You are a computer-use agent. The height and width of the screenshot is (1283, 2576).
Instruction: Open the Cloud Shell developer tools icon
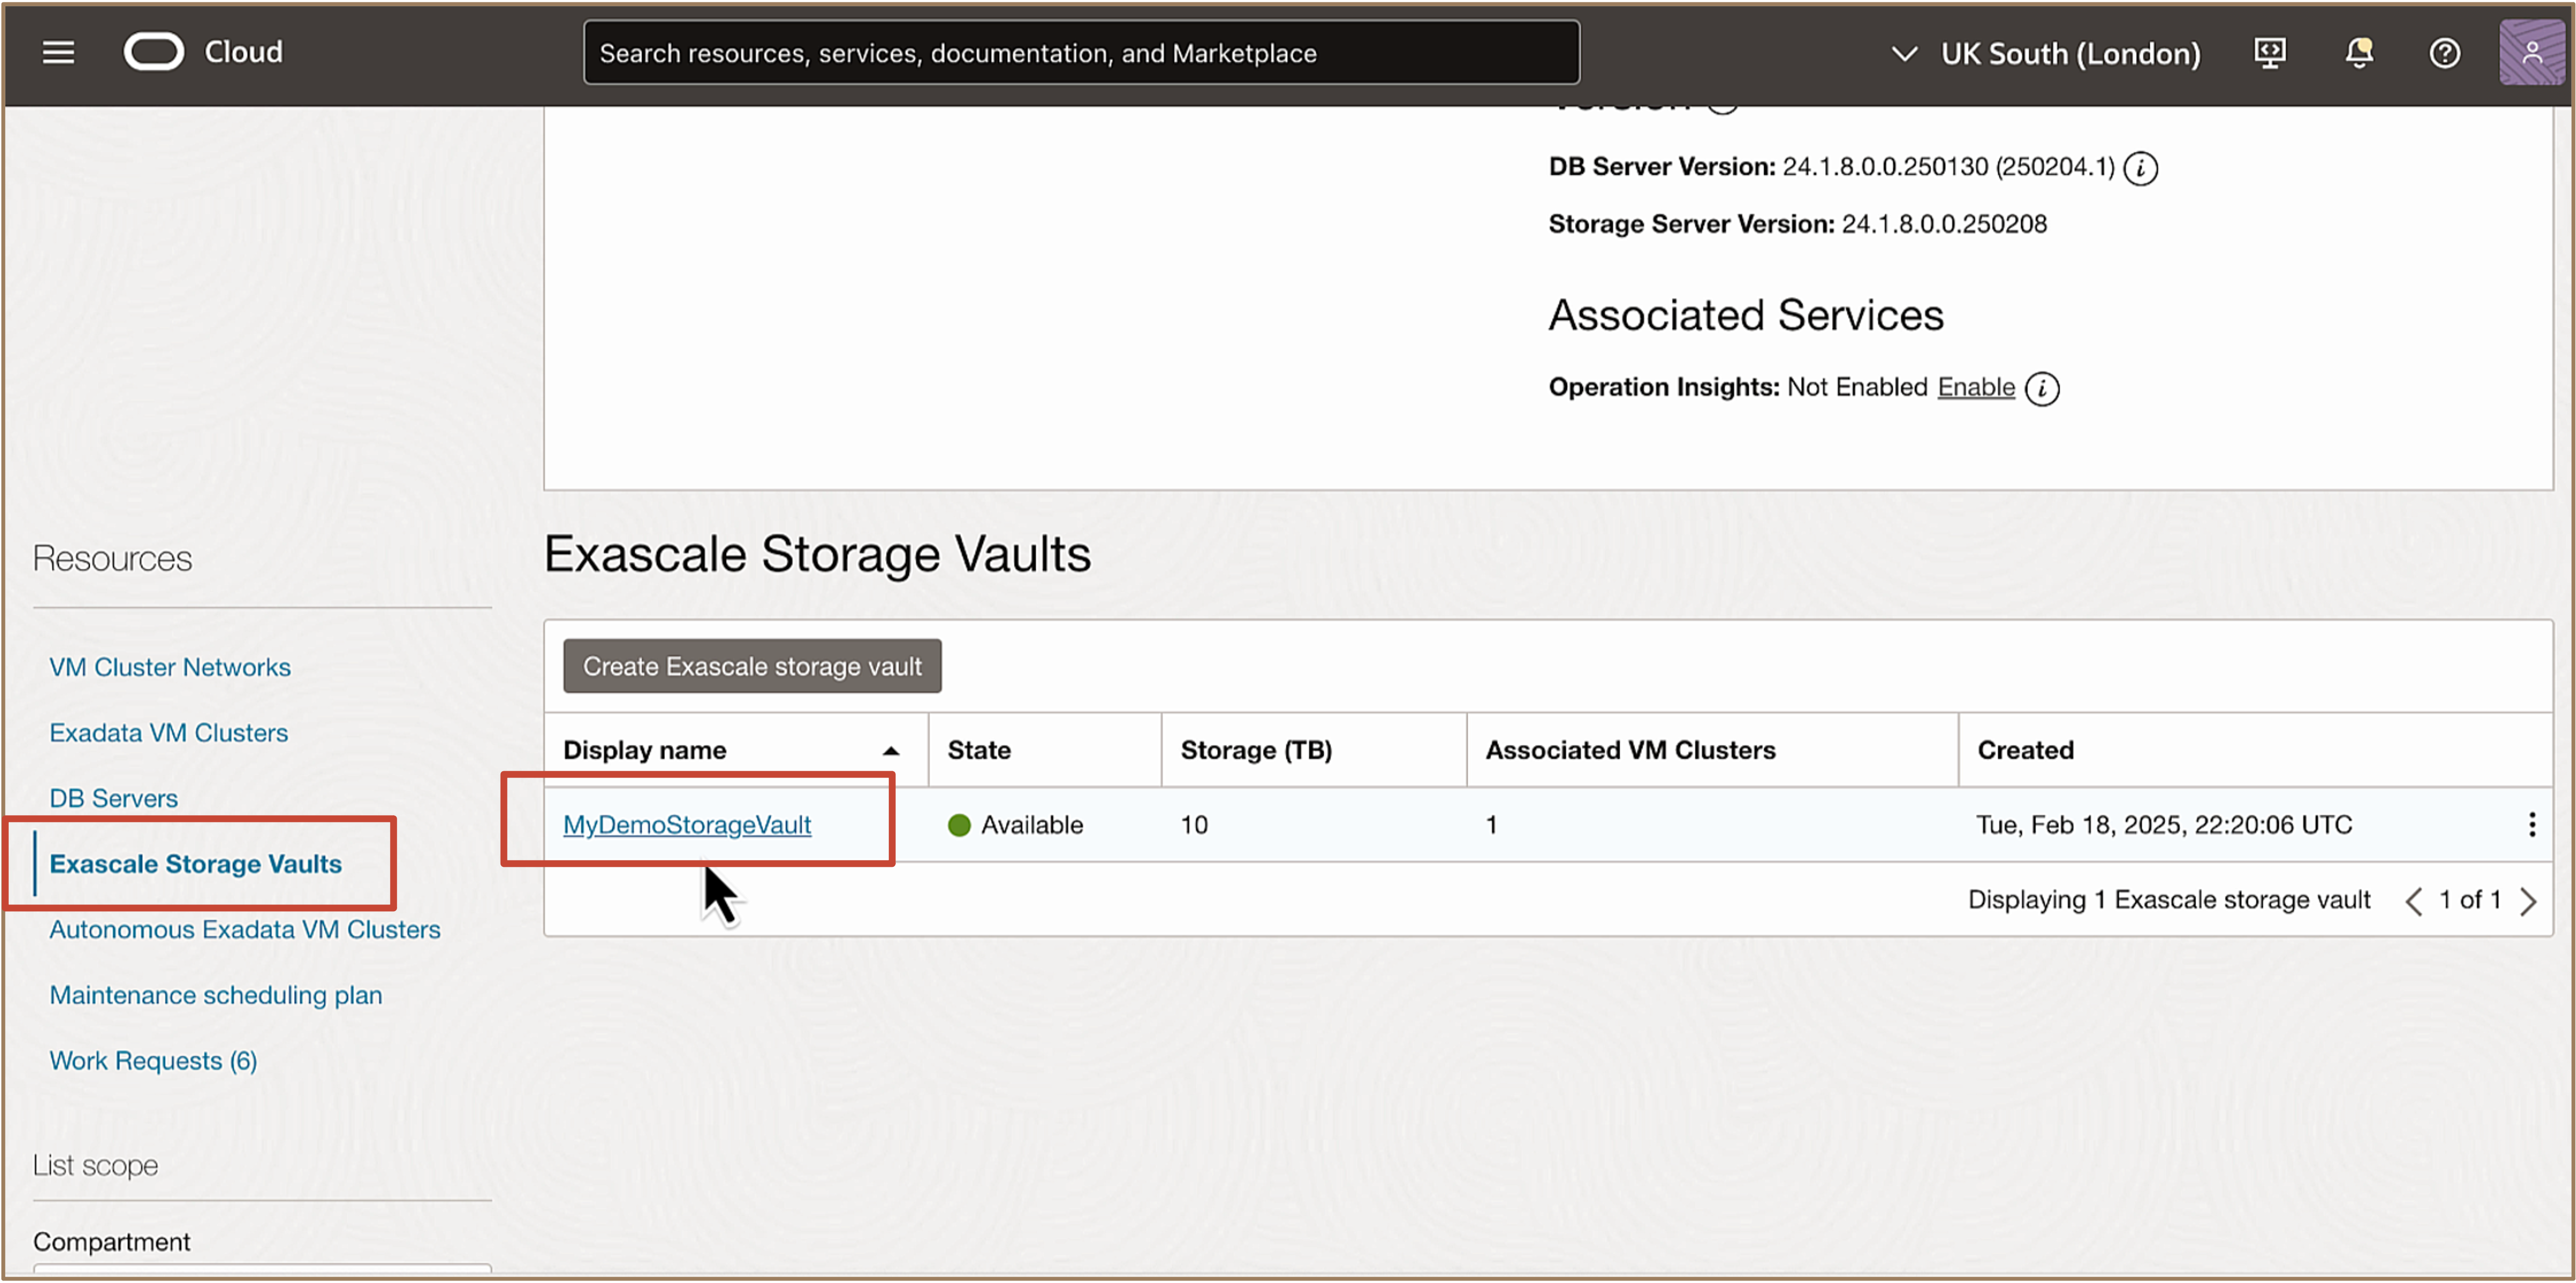tap(2269, 53)
